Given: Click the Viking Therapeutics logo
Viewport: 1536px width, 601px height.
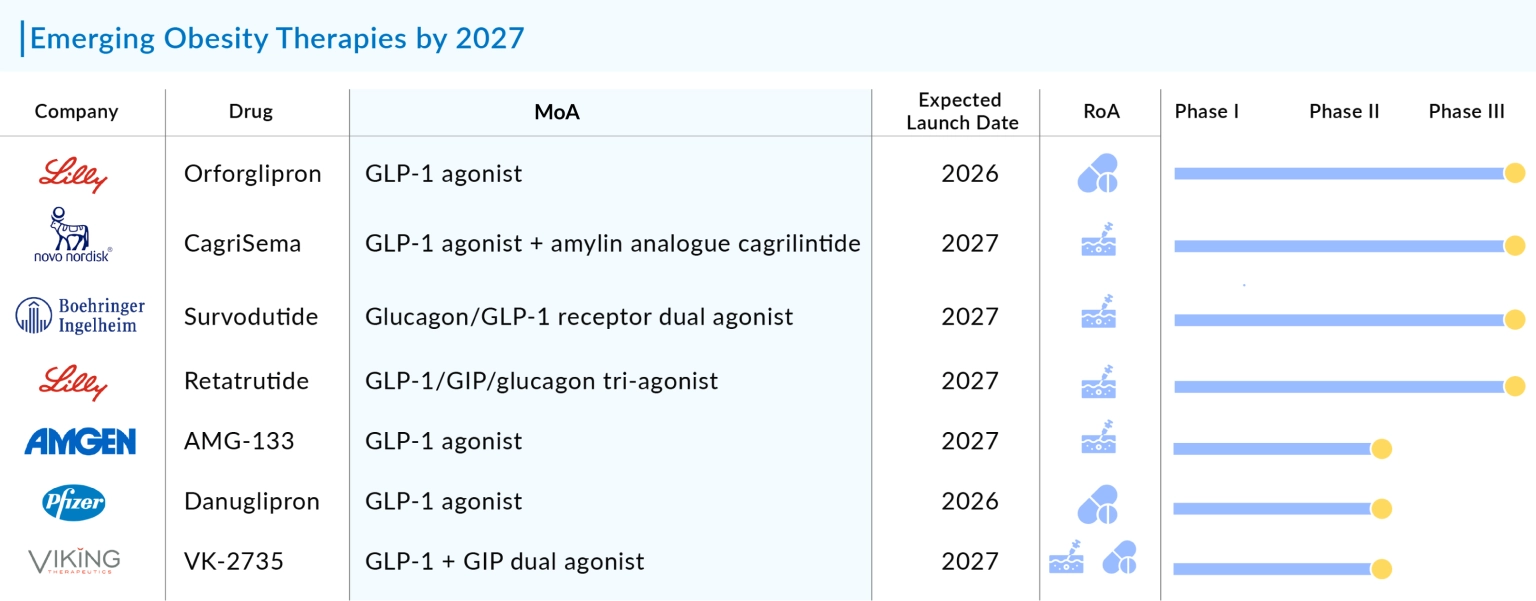Looking at the screenshot, I should tap(74, 561).
